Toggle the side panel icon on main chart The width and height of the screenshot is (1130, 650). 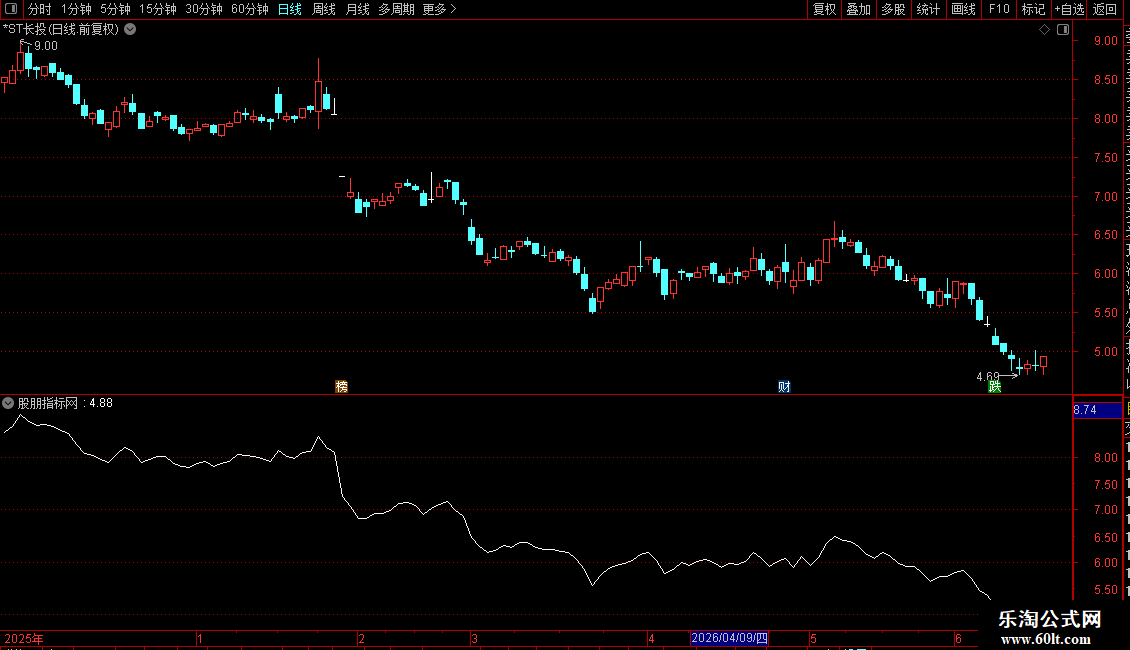[1063, 30]
